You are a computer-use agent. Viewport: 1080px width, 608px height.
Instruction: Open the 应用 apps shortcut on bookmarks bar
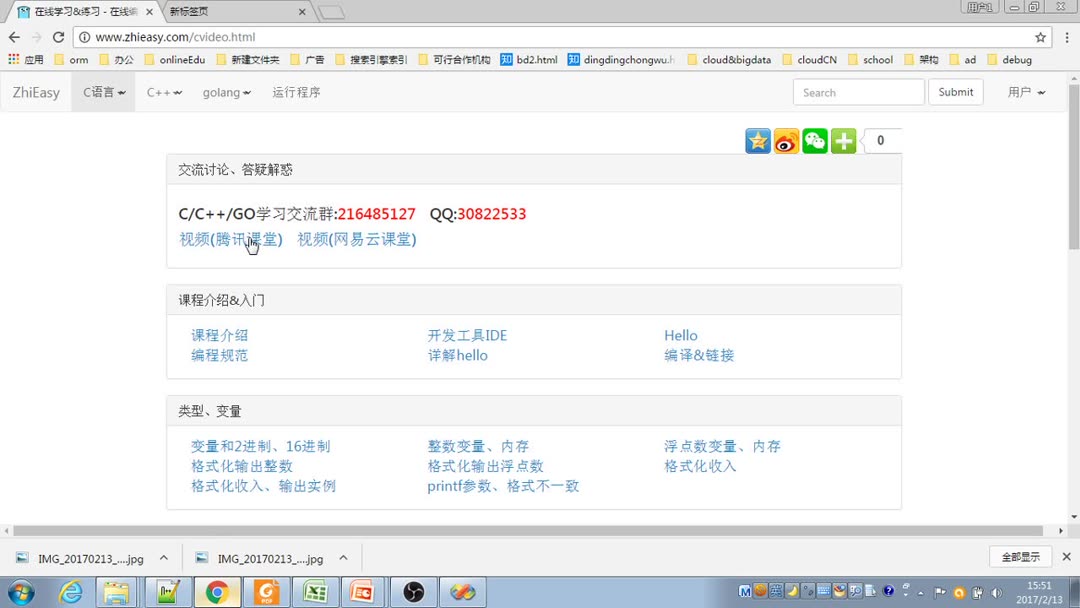click(26, 59)
